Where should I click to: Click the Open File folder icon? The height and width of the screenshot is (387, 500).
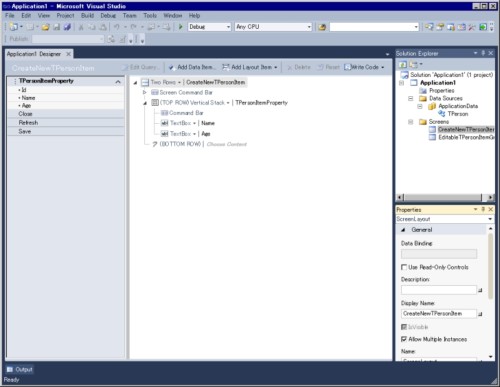click(45, 27)
